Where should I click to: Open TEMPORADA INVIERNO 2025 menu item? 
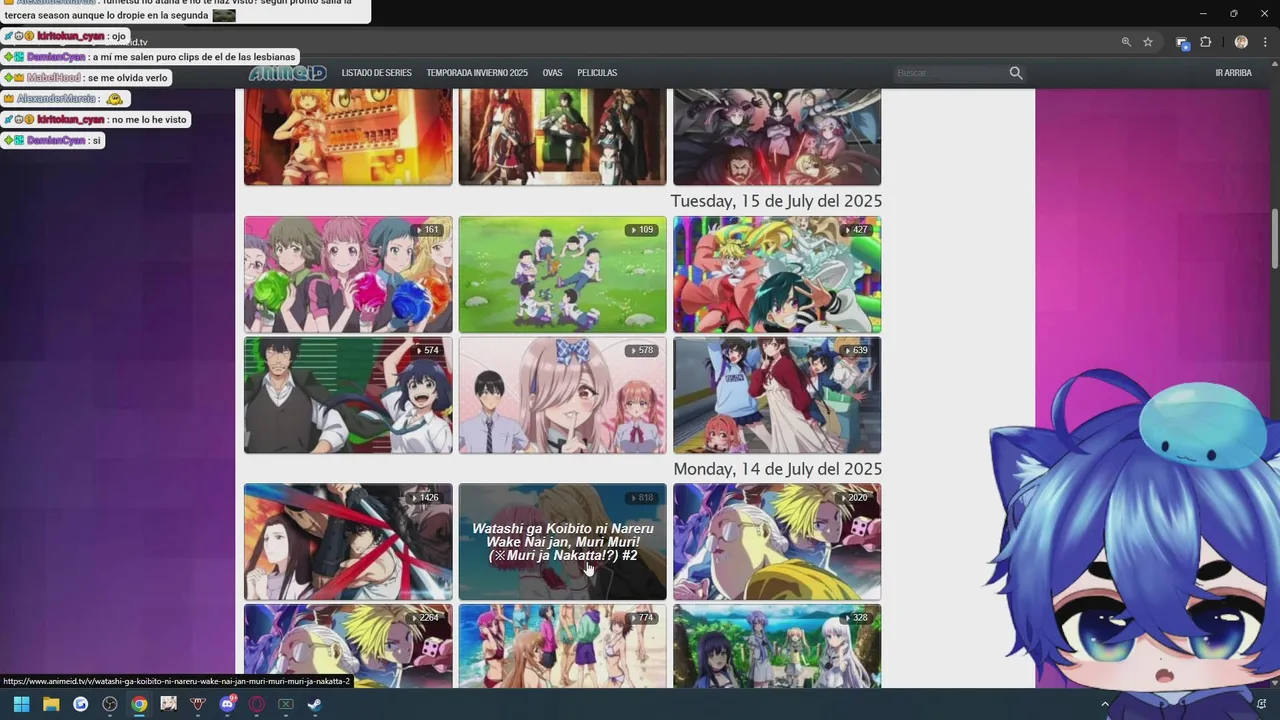point(477,73)
